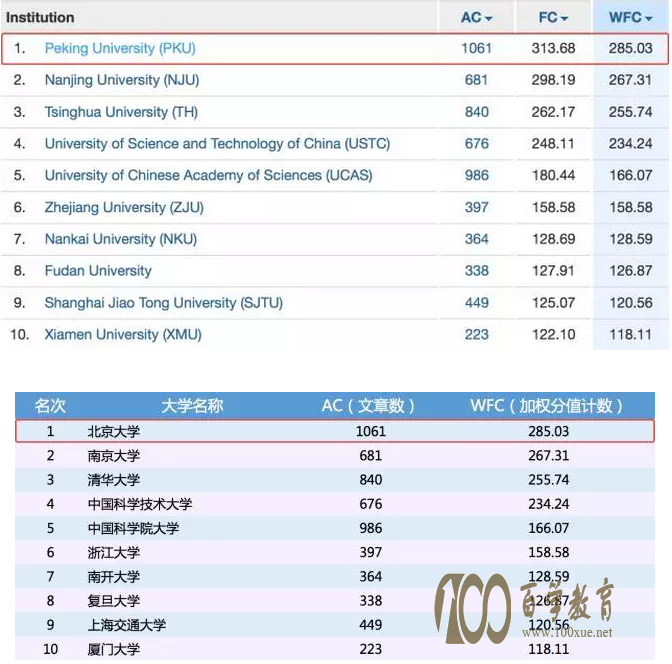Select FC value 248.11

pyautogui.click(x=553, y=144)
